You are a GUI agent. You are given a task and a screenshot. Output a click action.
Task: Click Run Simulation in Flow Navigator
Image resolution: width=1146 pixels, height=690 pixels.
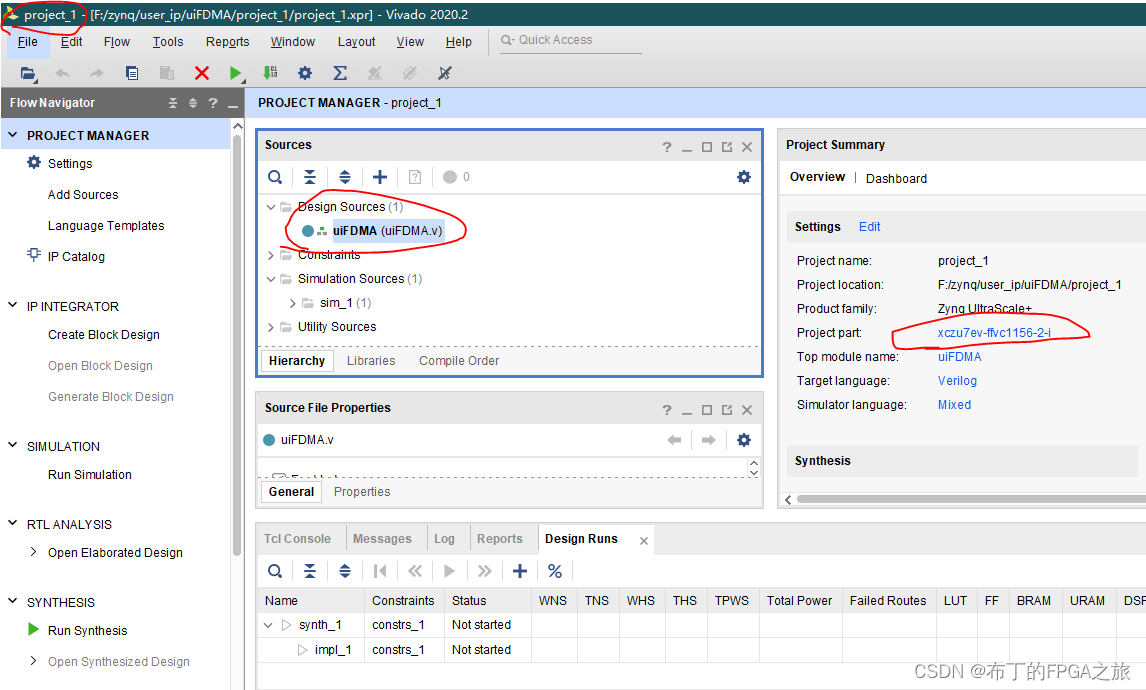pos(90,475)
